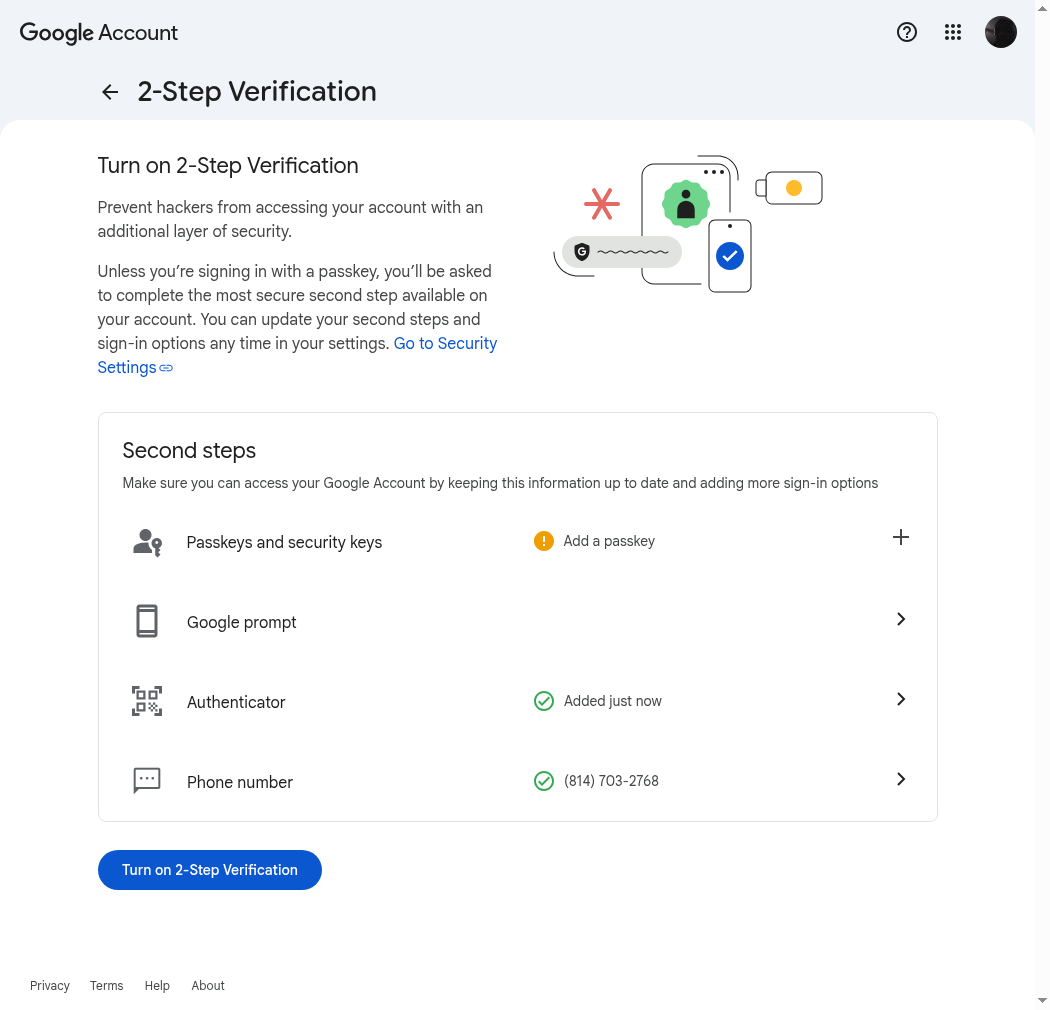Click Turn on 2-Step Verification button

pos(210,870)
